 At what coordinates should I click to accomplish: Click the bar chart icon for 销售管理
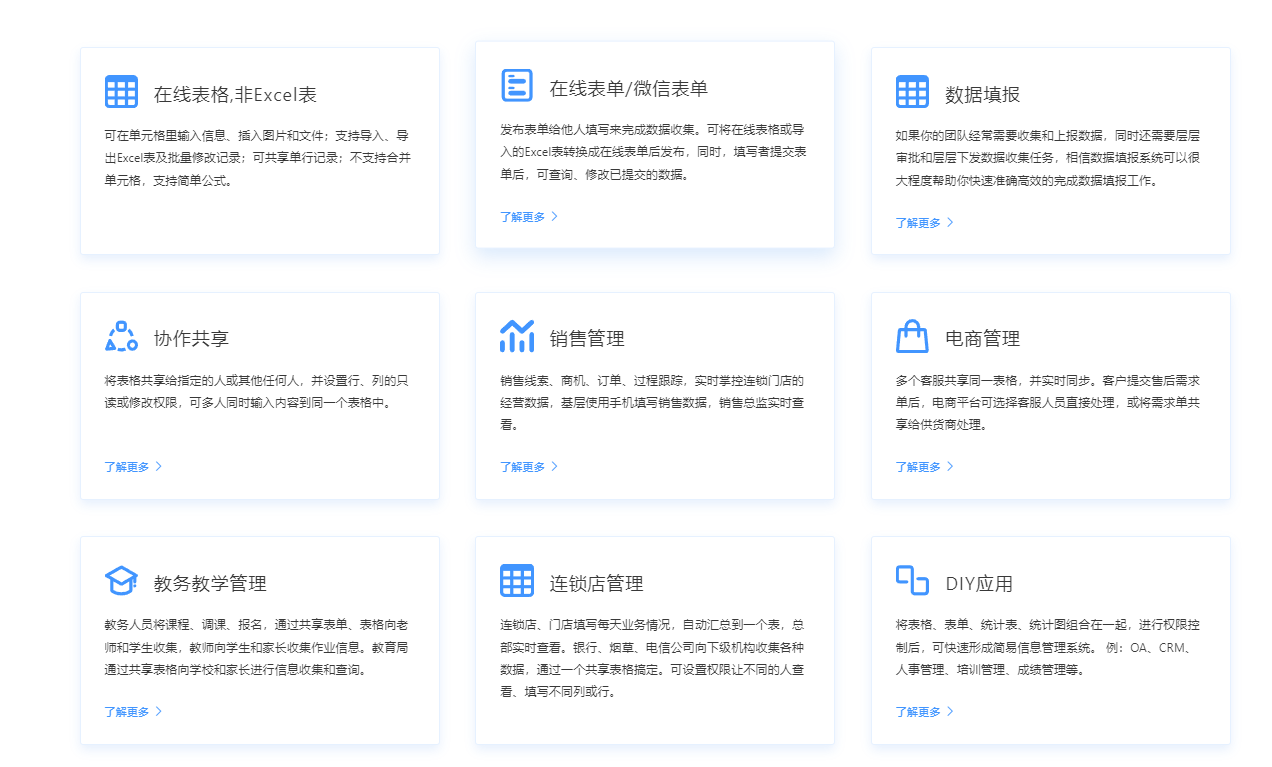pyautogui.click(x=516, y=336)
